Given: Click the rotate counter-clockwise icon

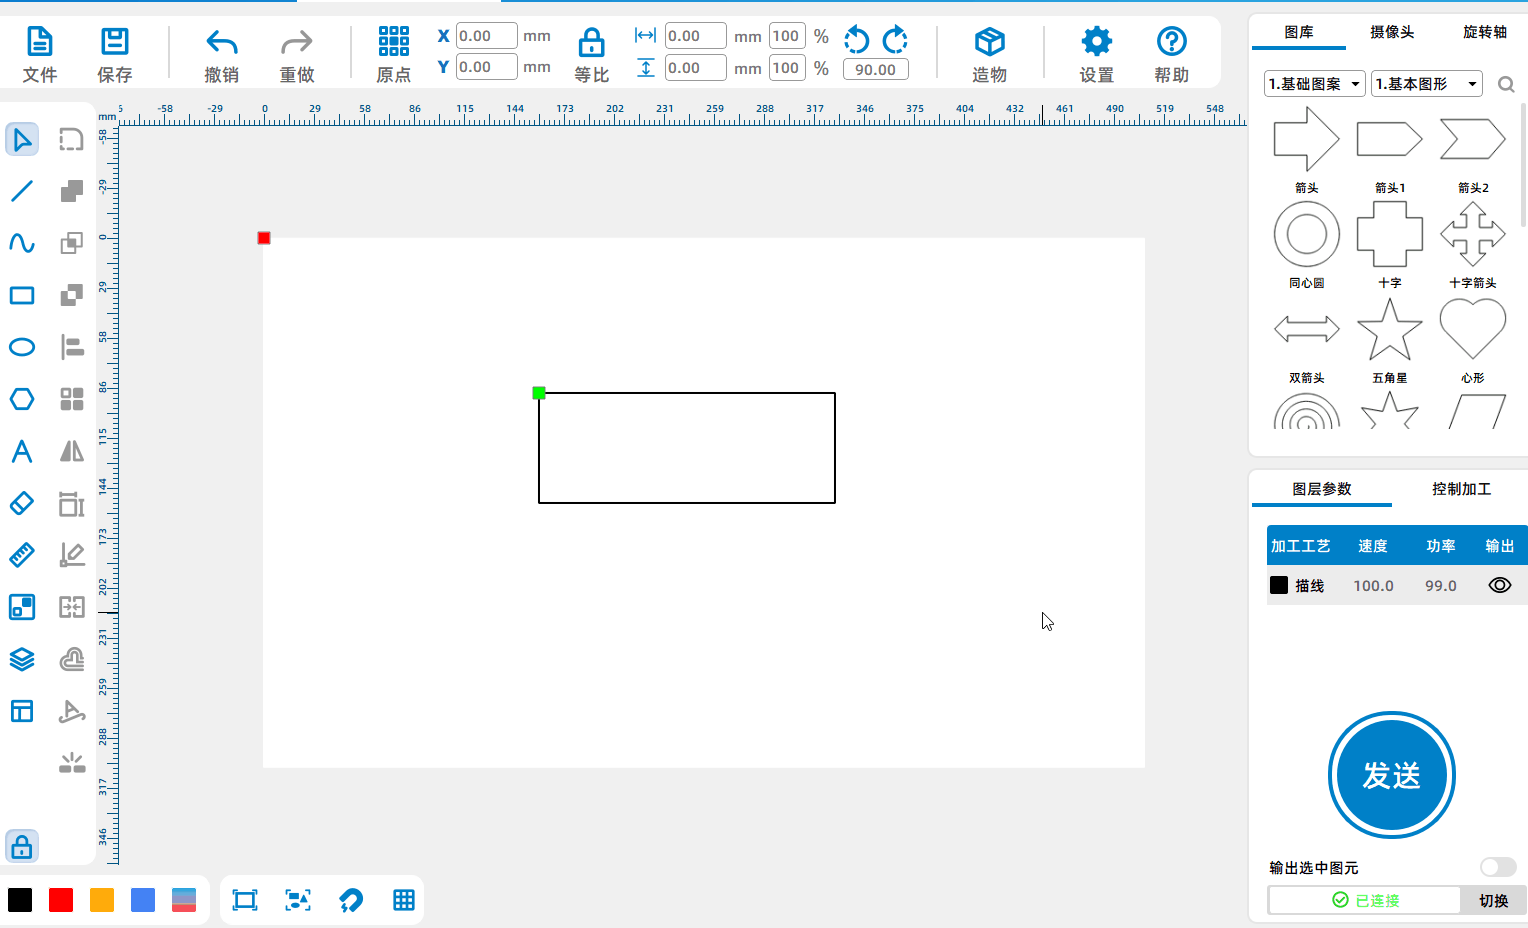Looking at the screenshot, I should 857,39.
